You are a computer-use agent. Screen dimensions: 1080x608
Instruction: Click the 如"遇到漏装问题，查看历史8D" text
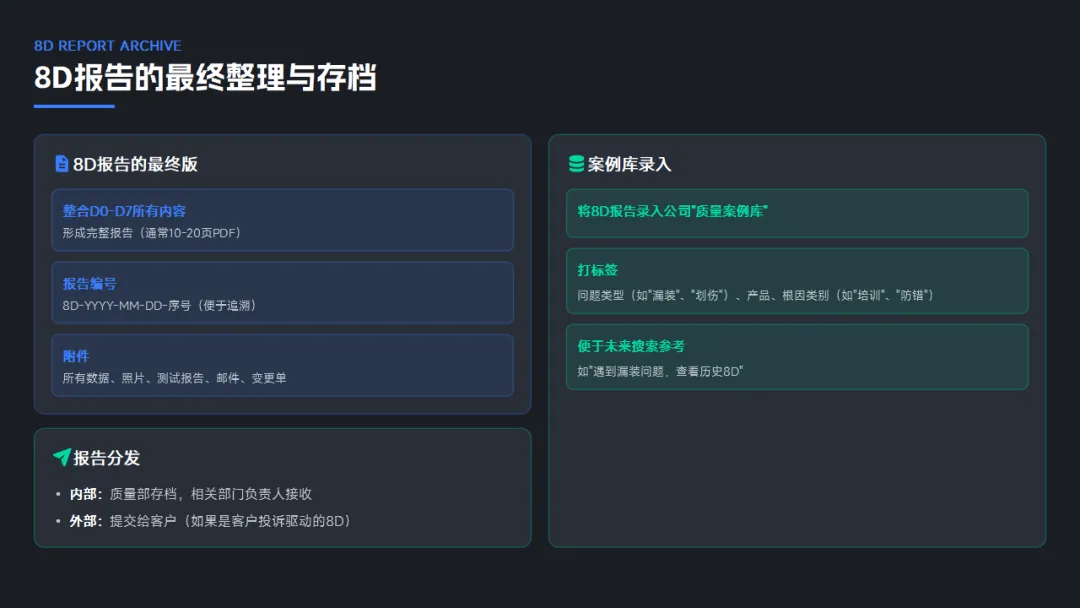660,371
